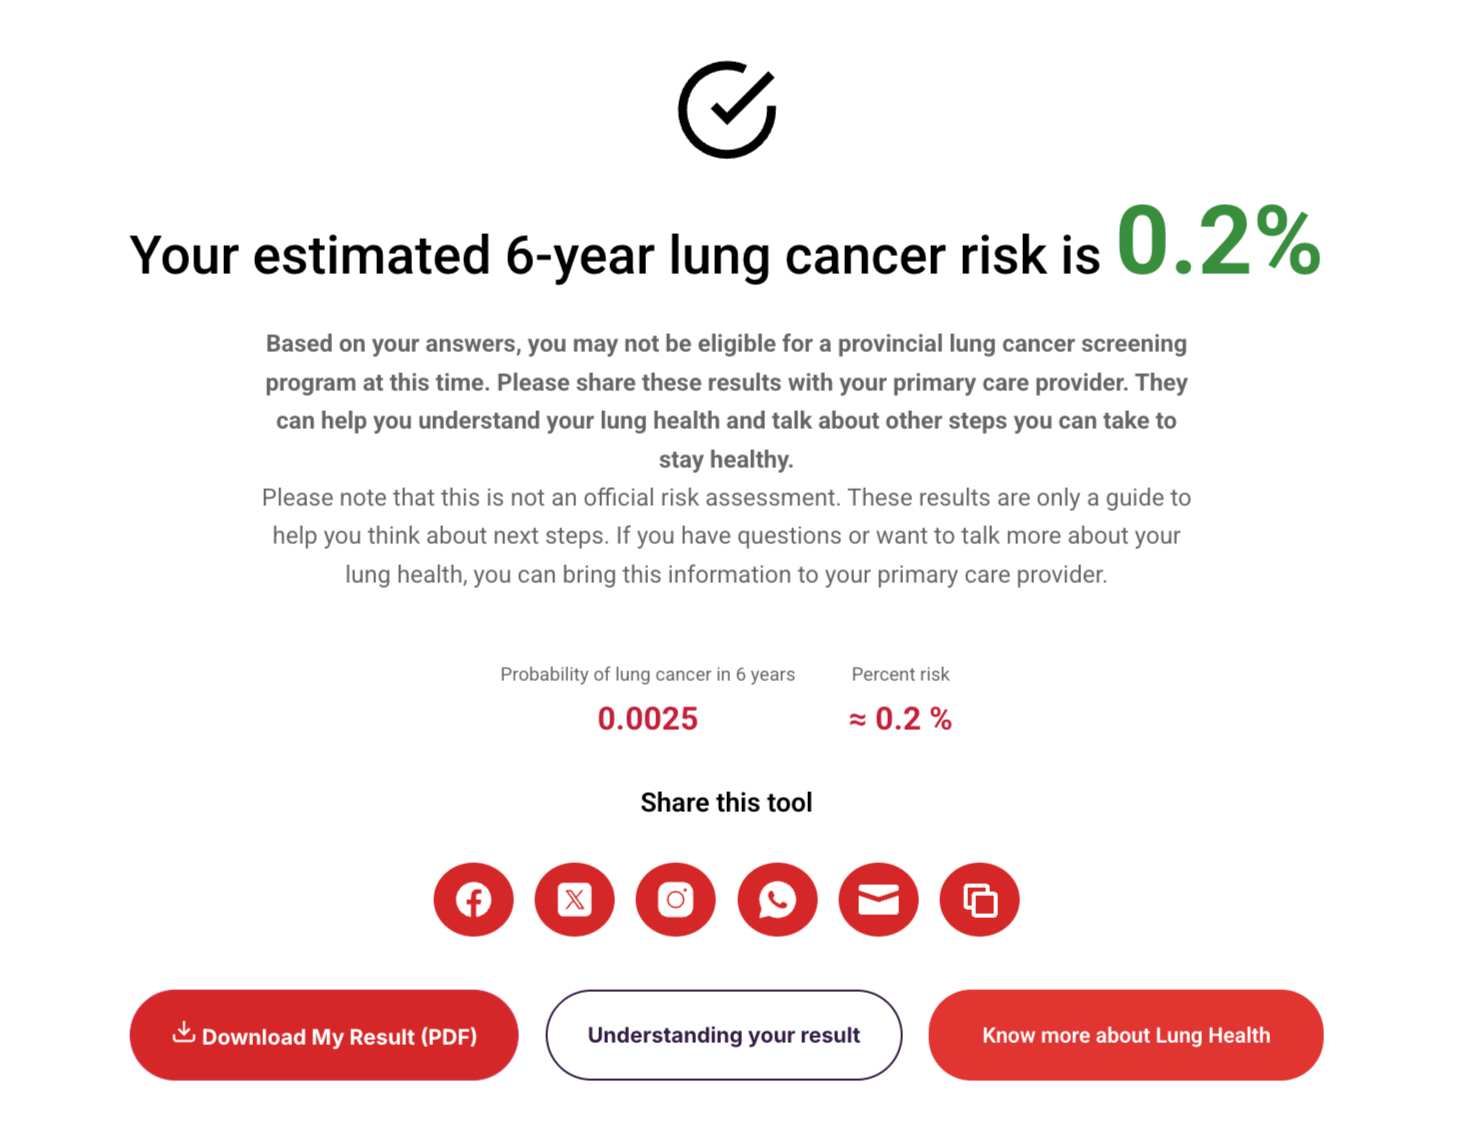Click the screening eligibility message text

pyautogui.click(x=726, y=401)
